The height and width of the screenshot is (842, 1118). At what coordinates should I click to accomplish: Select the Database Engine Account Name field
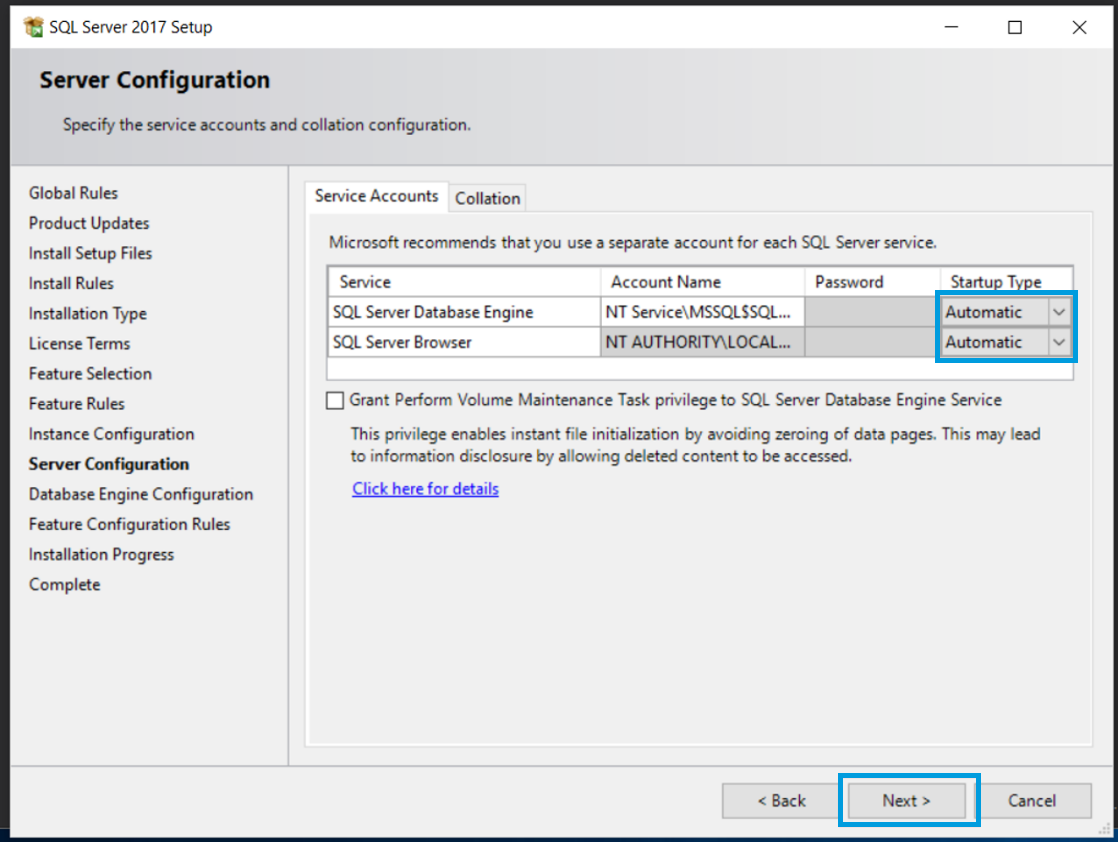[700, 311]
